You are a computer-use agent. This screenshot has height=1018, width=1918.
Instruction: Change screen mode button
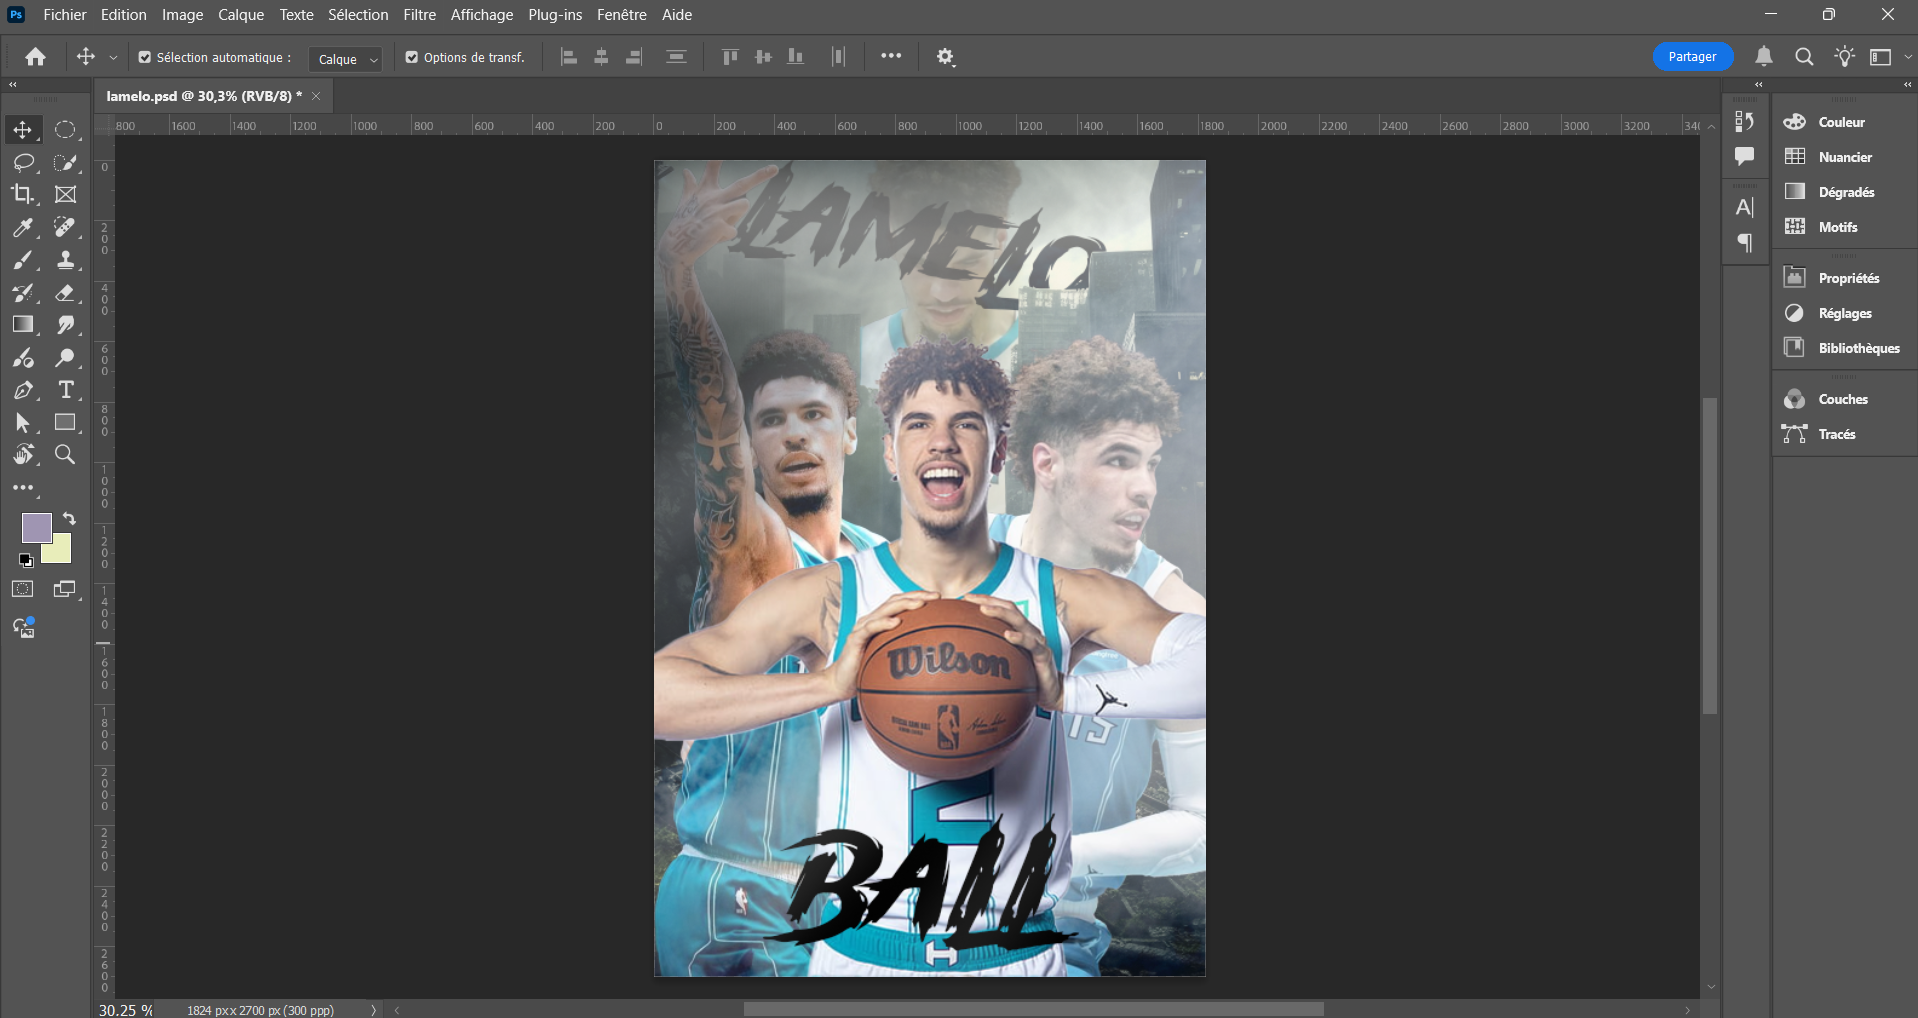tap(65, 589)
